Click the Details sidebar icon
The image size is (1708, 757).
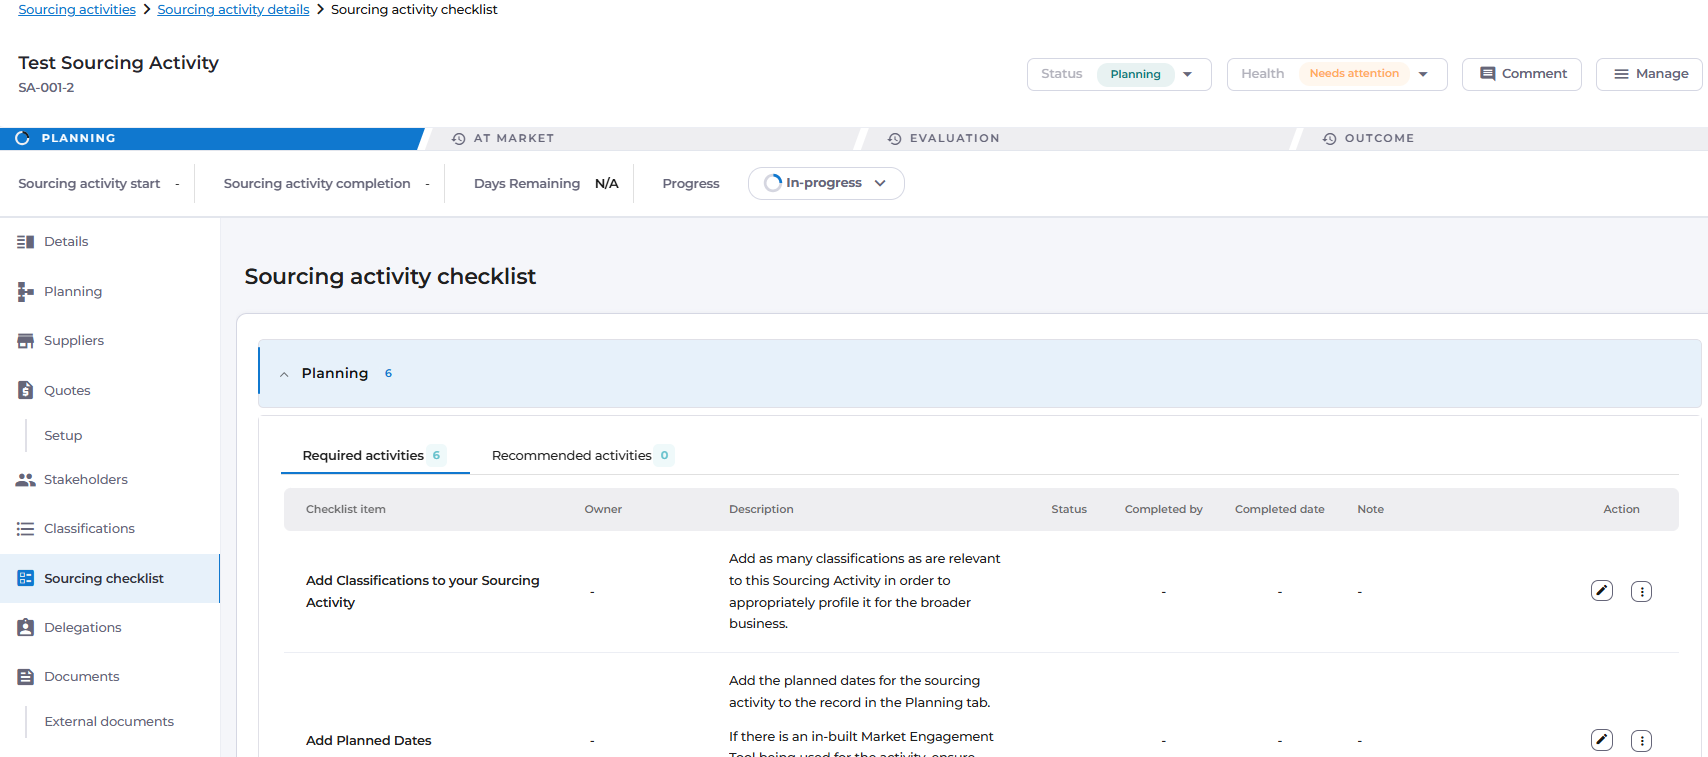click(26, 242)
